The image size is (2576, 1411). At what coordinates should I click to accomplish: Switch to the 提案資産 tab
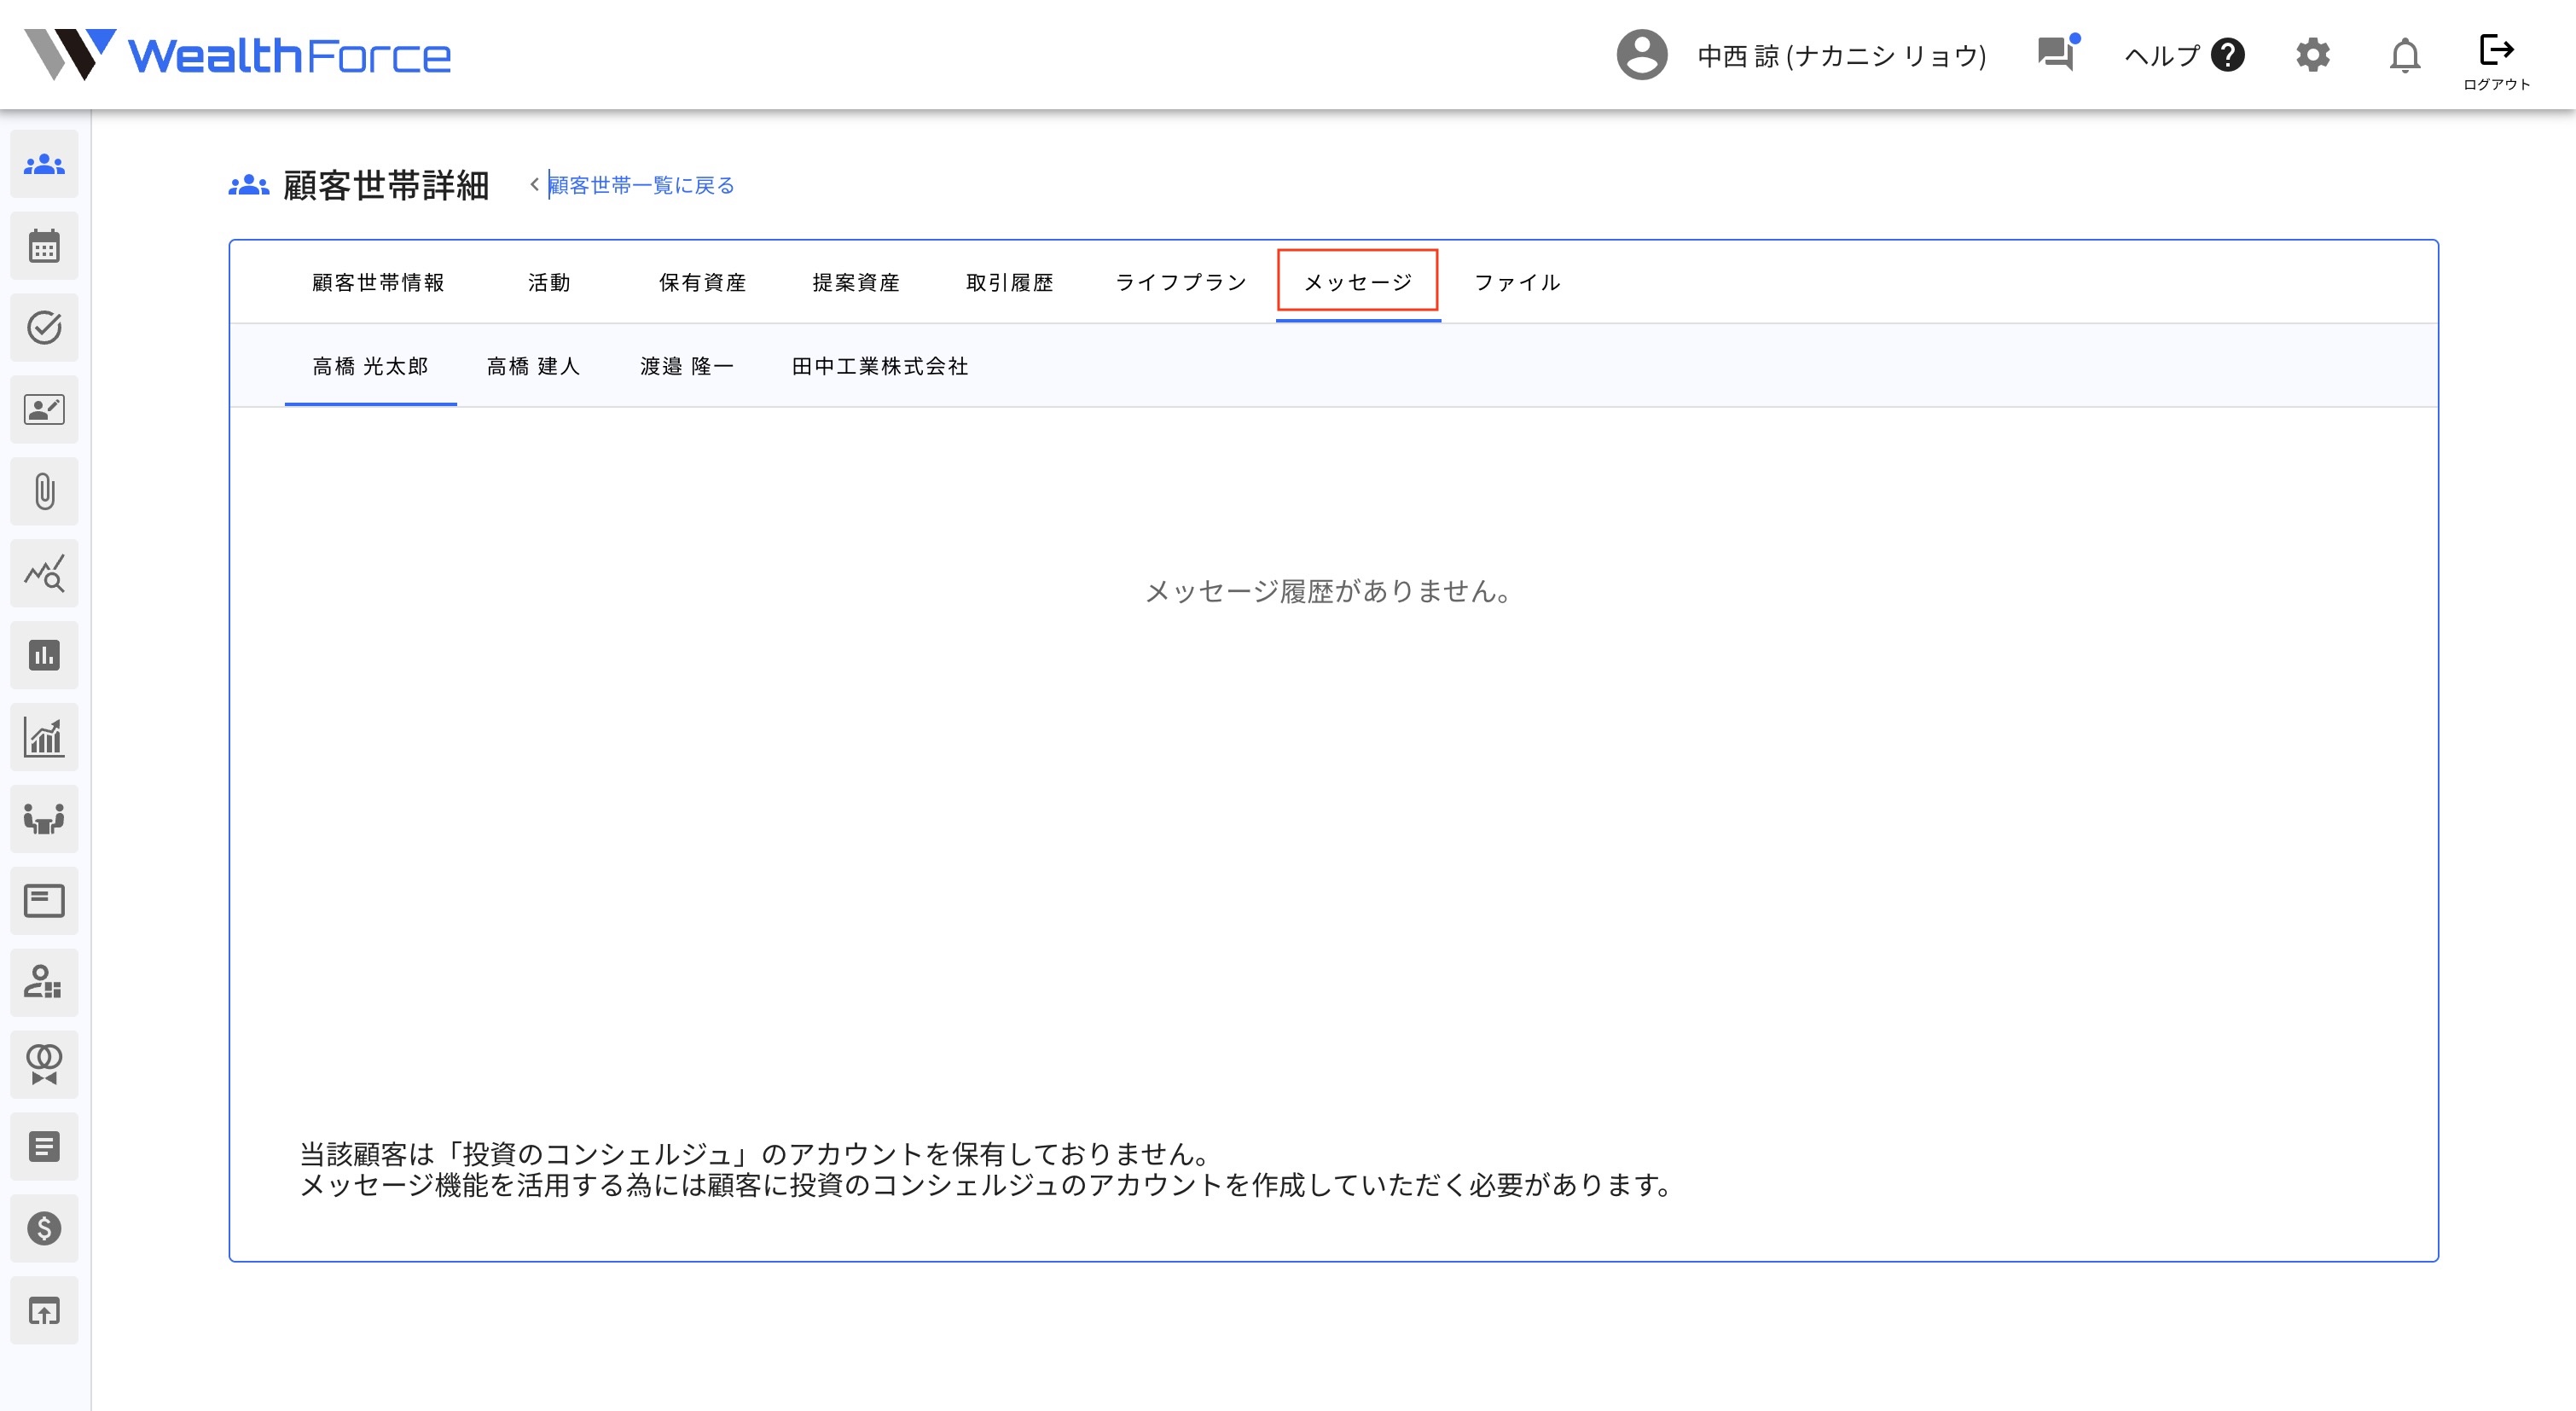856,283
